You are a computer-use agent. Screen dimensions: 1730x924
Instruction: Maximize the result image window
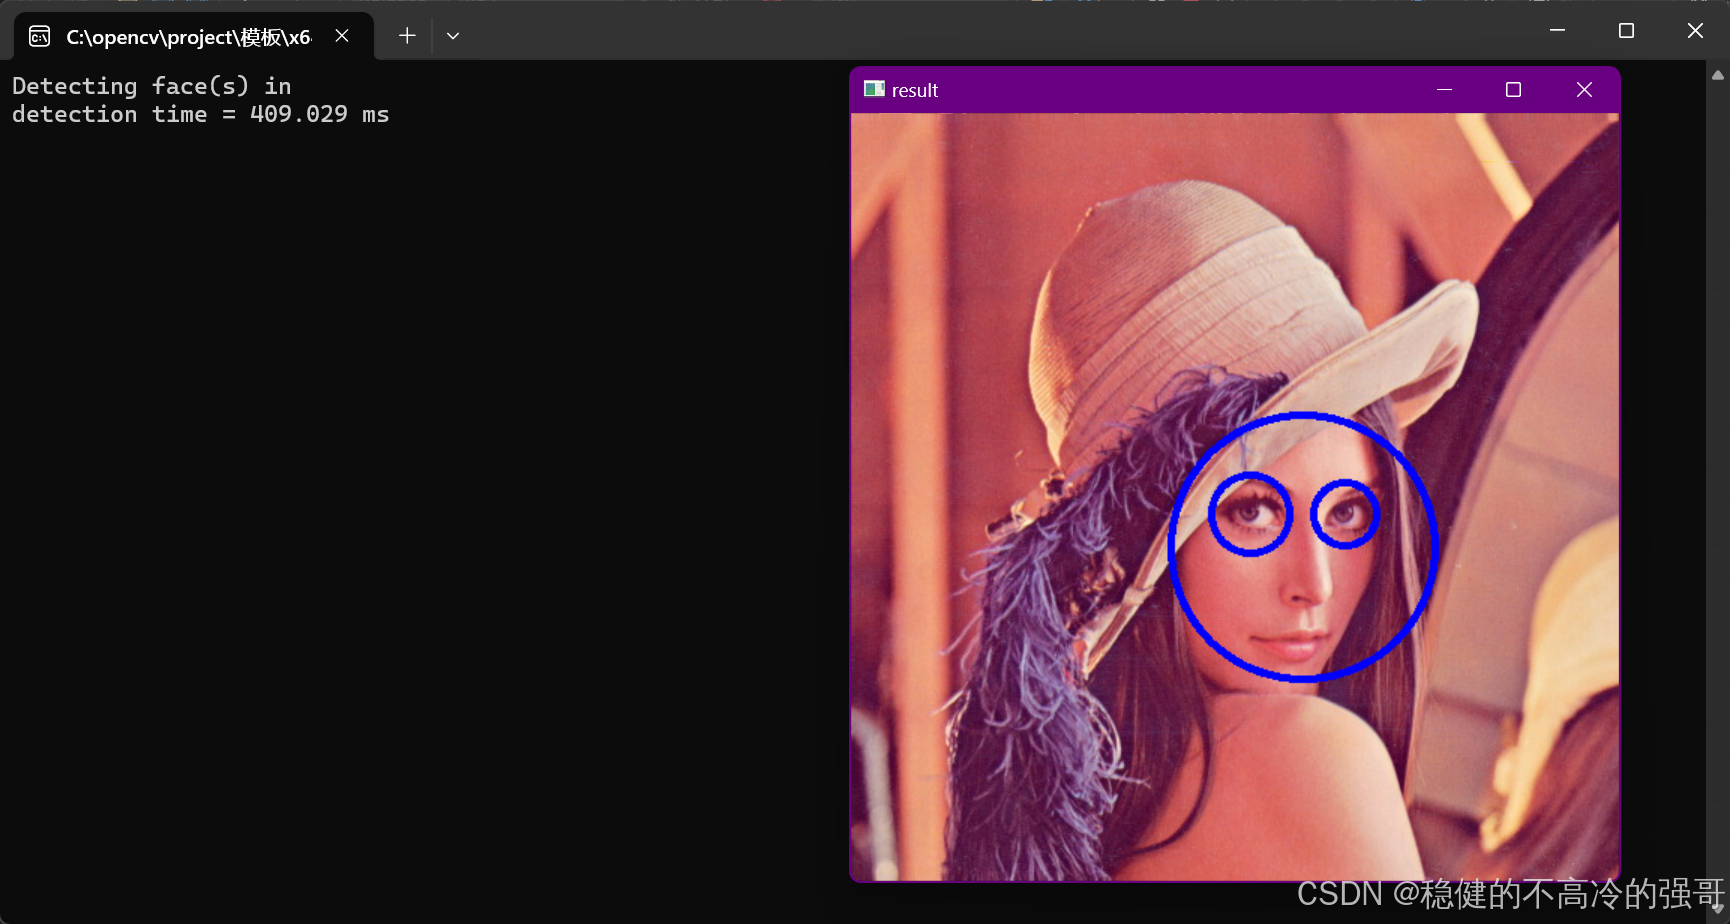(x=1513, y=90)
